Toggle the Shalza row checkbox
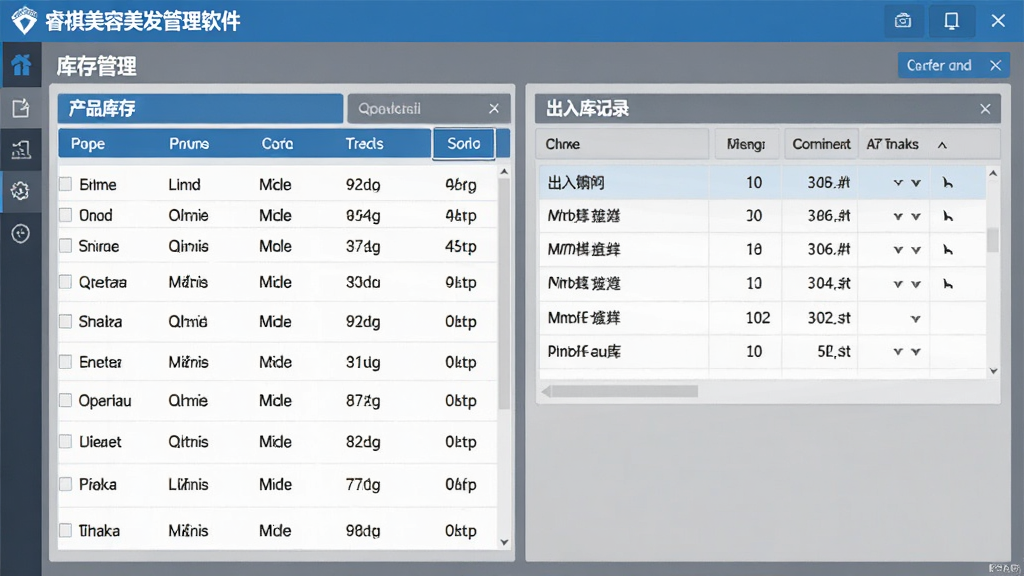Viewport: 1024px width, 576px height. click(x=65, y=321)
